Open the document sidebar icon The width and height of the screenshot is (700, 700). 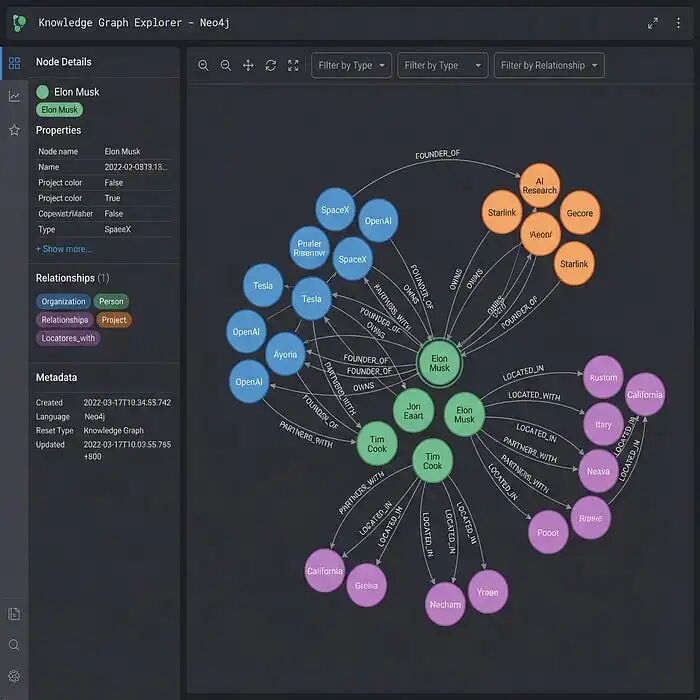tap(14, 614)
